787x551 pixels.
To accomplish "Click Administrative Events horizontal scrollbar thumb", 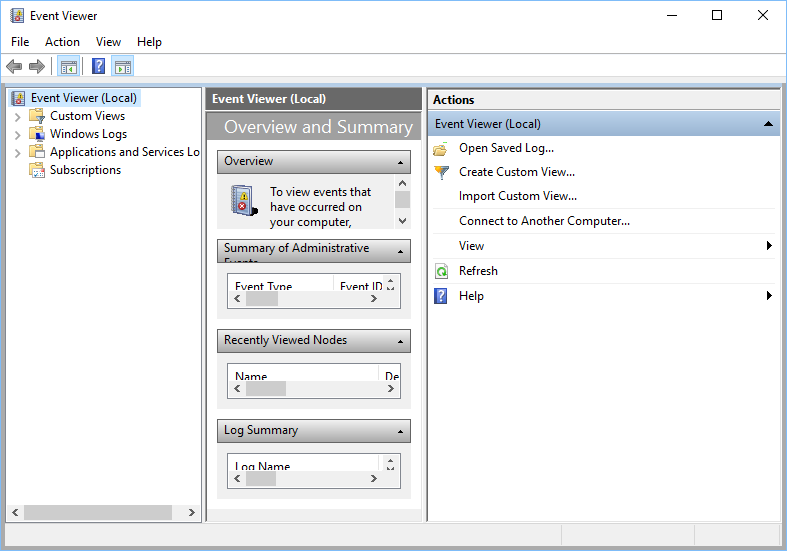I will [262, 299].
